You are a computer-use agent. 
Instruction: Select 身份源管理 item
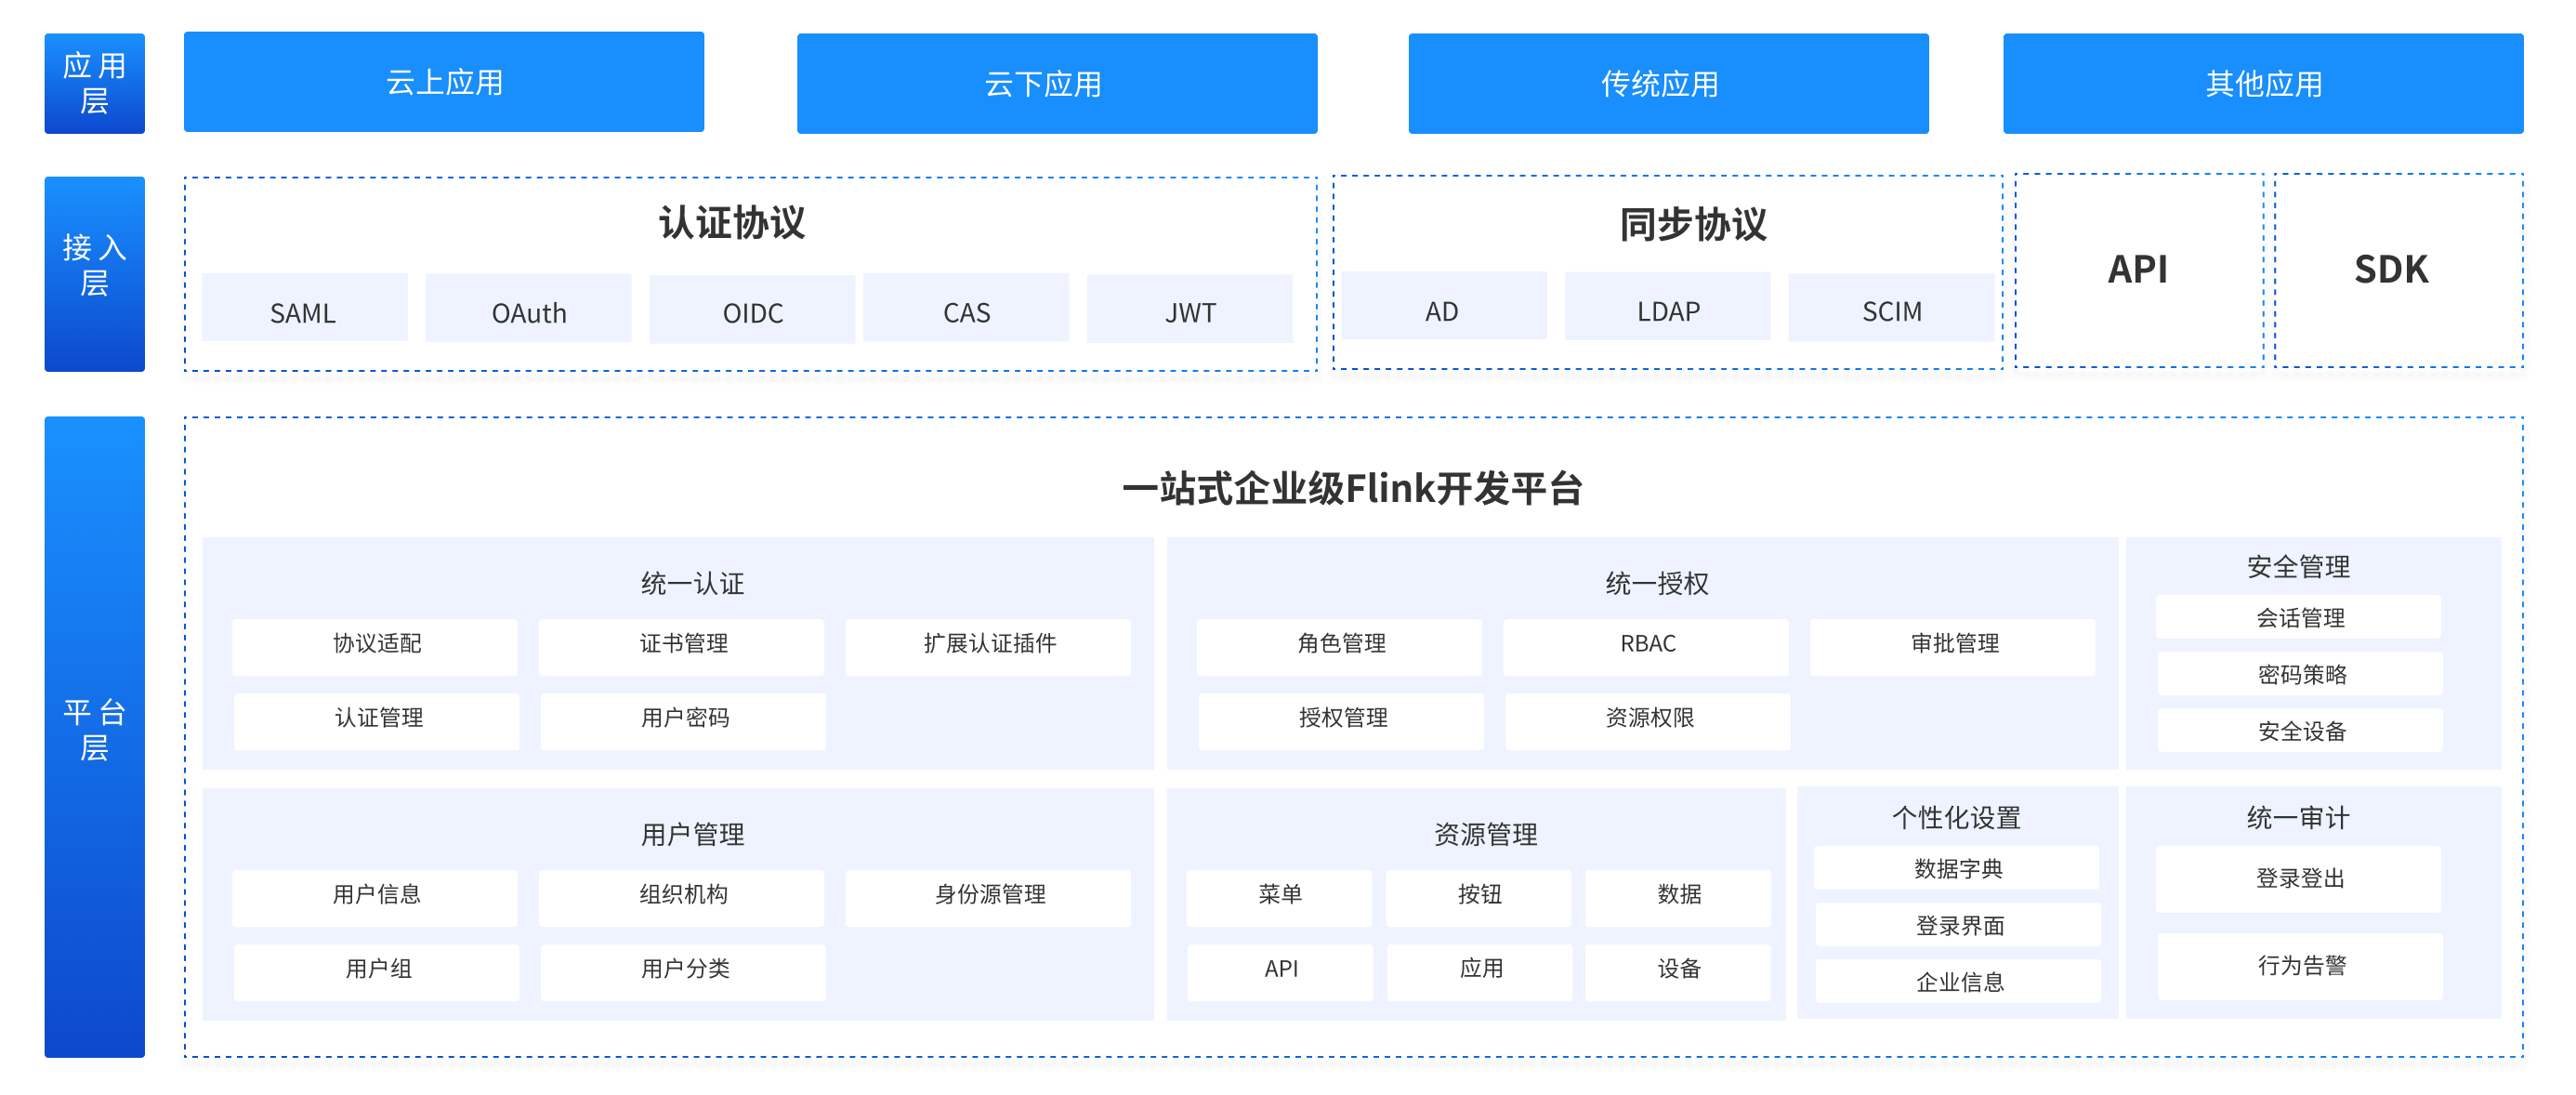coord(988,898)
